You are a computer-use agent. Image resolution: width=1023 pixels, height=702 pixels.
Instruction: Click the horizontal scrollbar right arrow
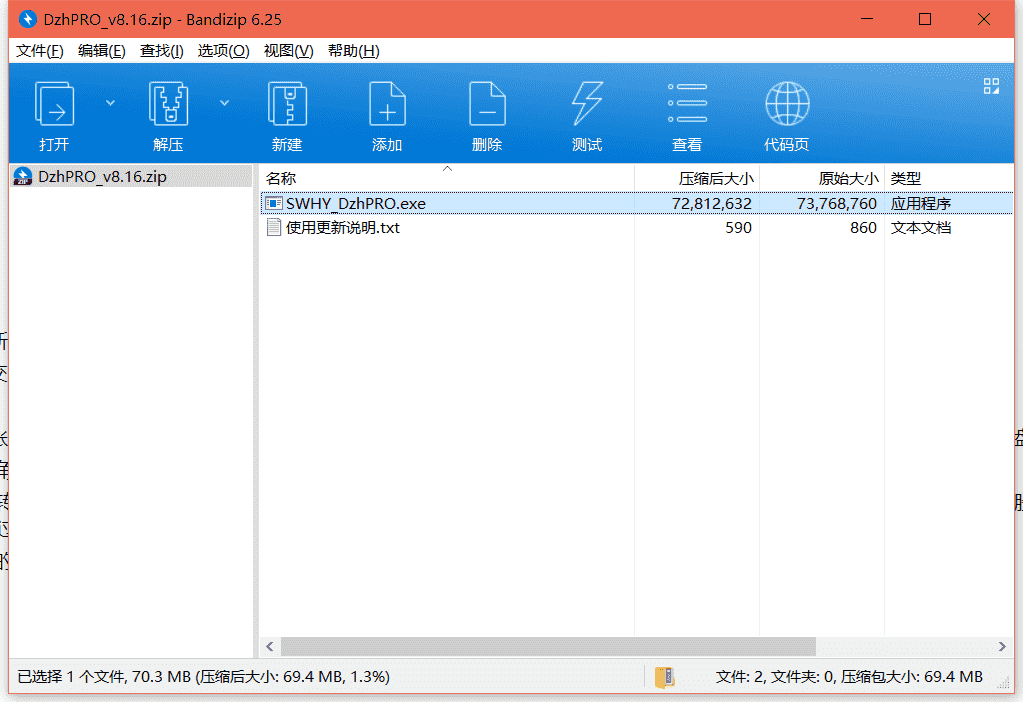point(1002,647)
